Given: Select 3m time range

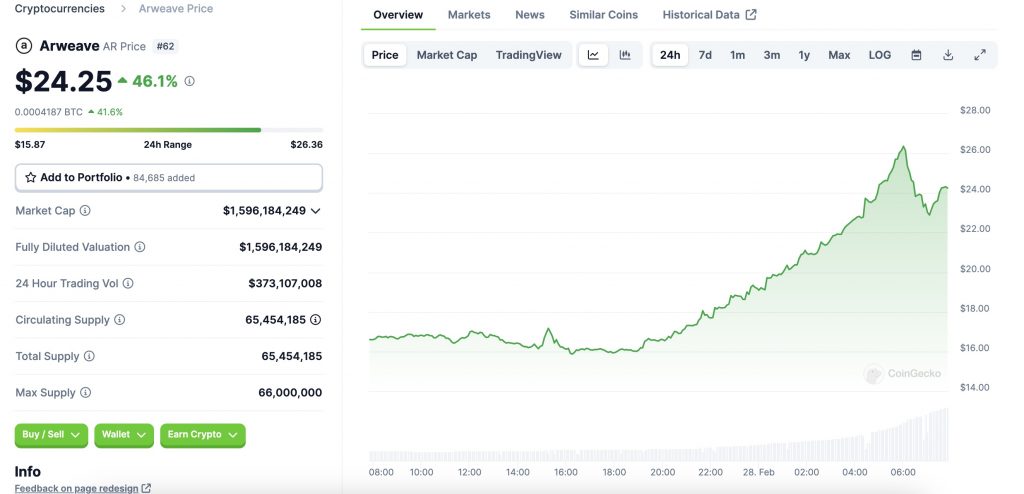Looking at the screenshot, I should [x=772, y=56].
